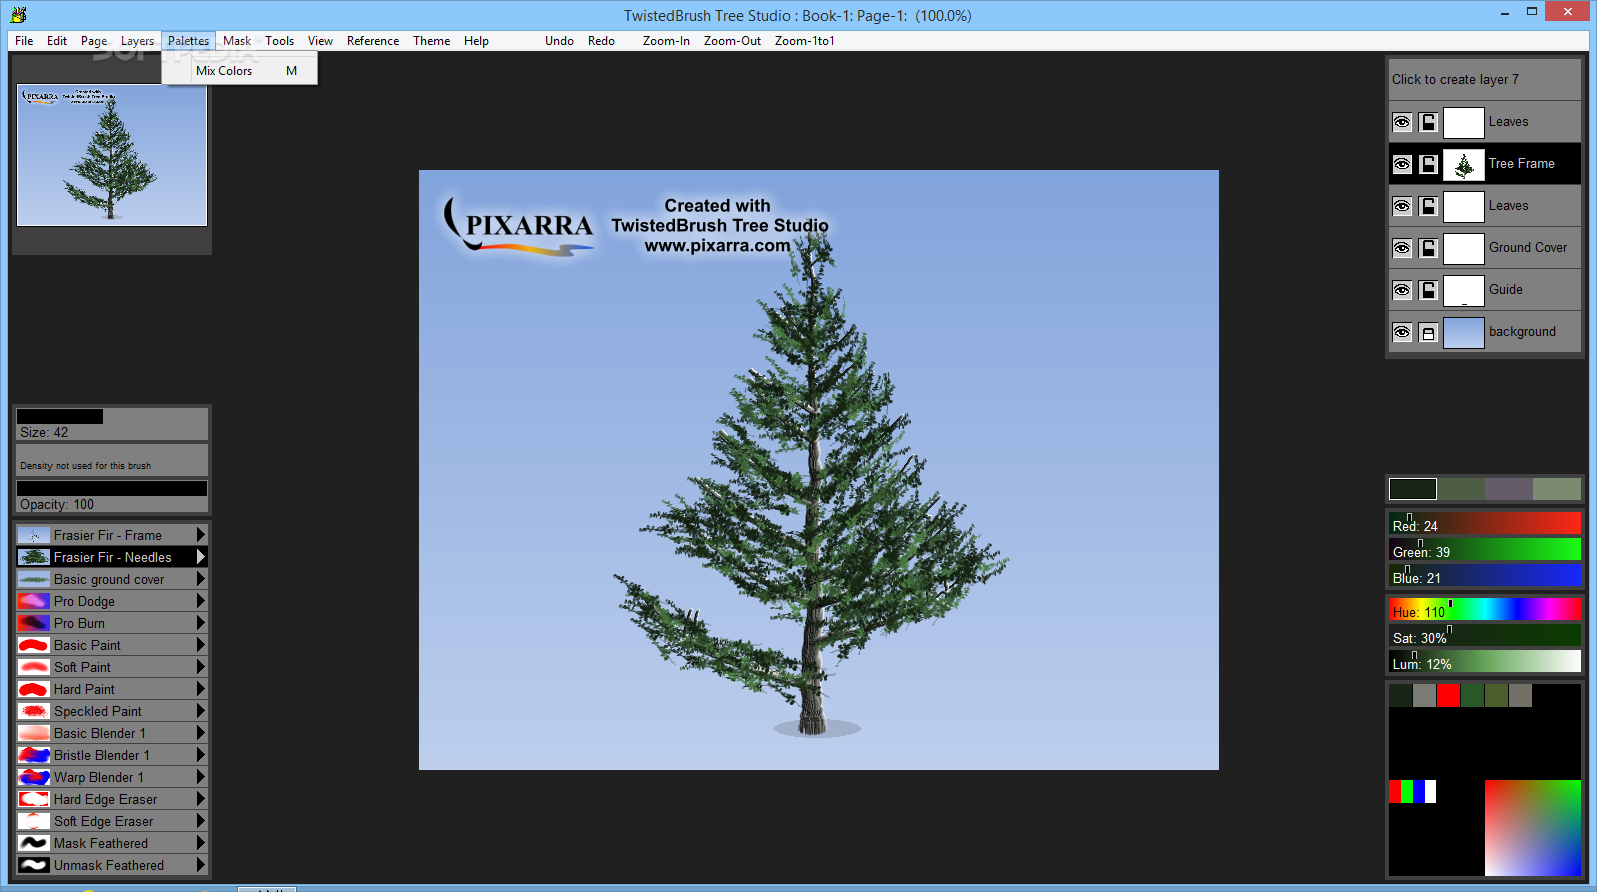The width and height of the screenshot is (1597, 892).
Task: Click Zoom-In in the menu bar
Action: pos(666,41)
